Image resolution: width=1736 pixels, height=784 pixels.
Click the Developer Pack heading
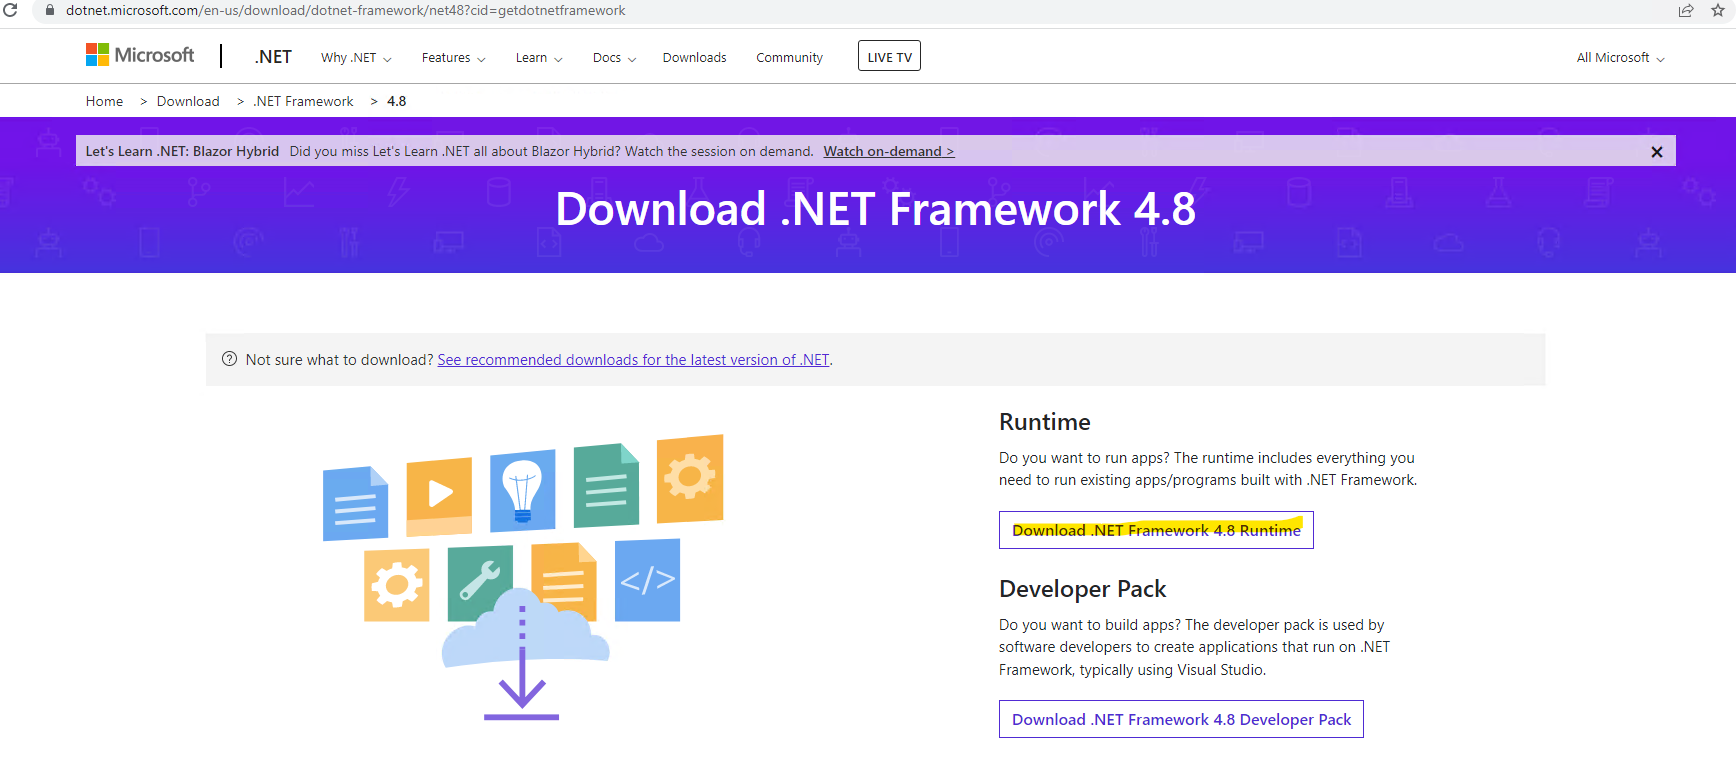point(1082,589)
